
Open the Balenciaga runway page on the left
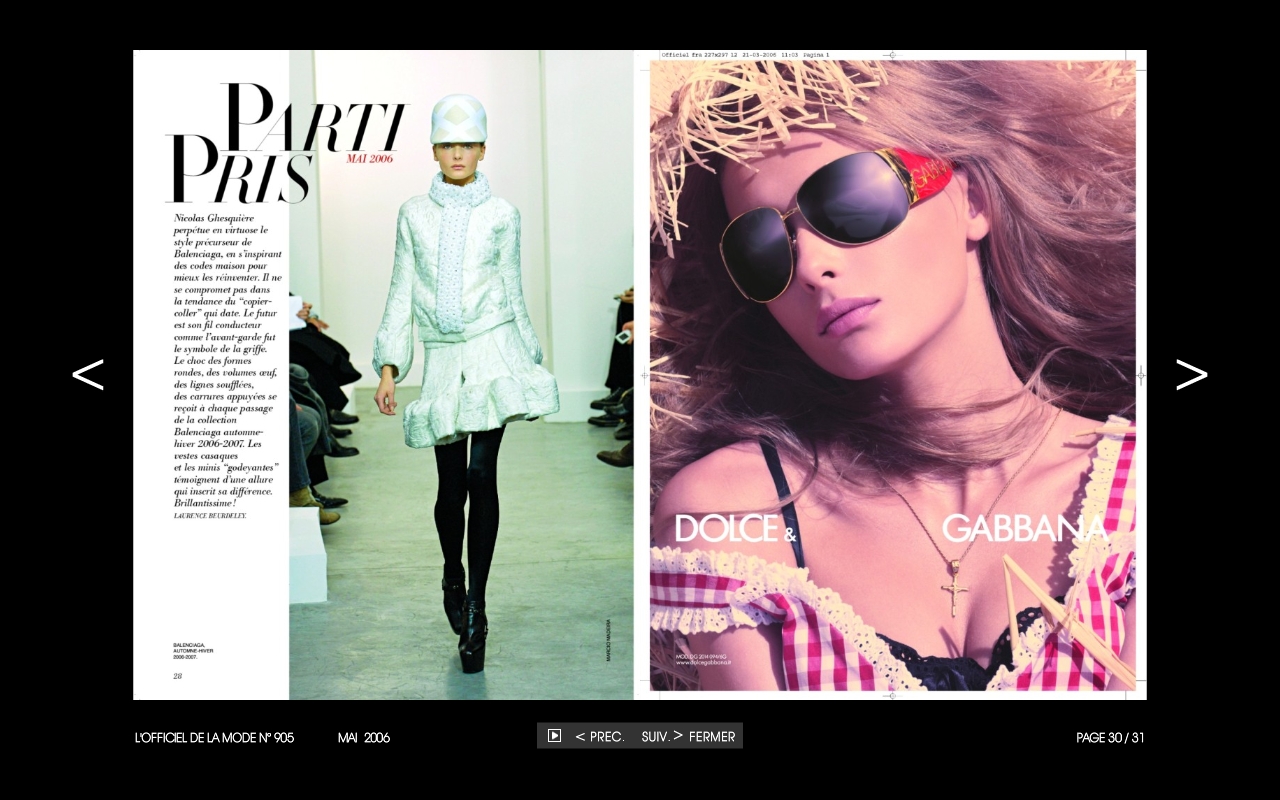(384, 375)
